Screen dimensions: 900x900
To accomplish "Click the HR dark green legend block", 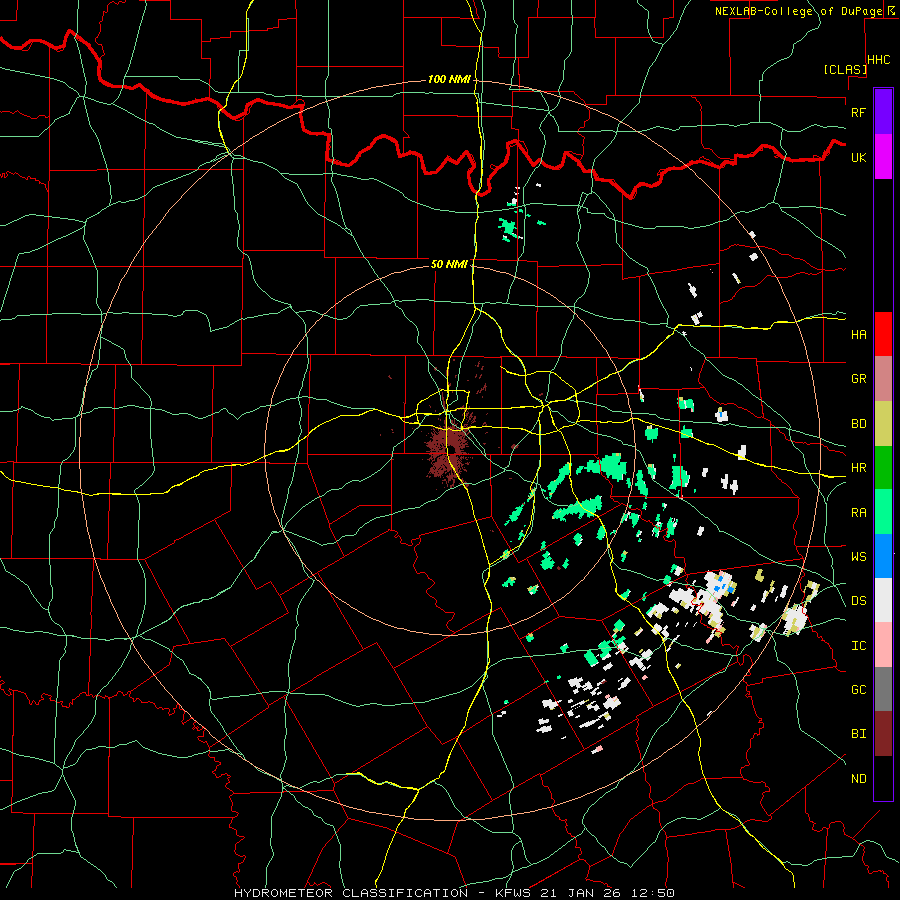I will [x=883, y=468].
